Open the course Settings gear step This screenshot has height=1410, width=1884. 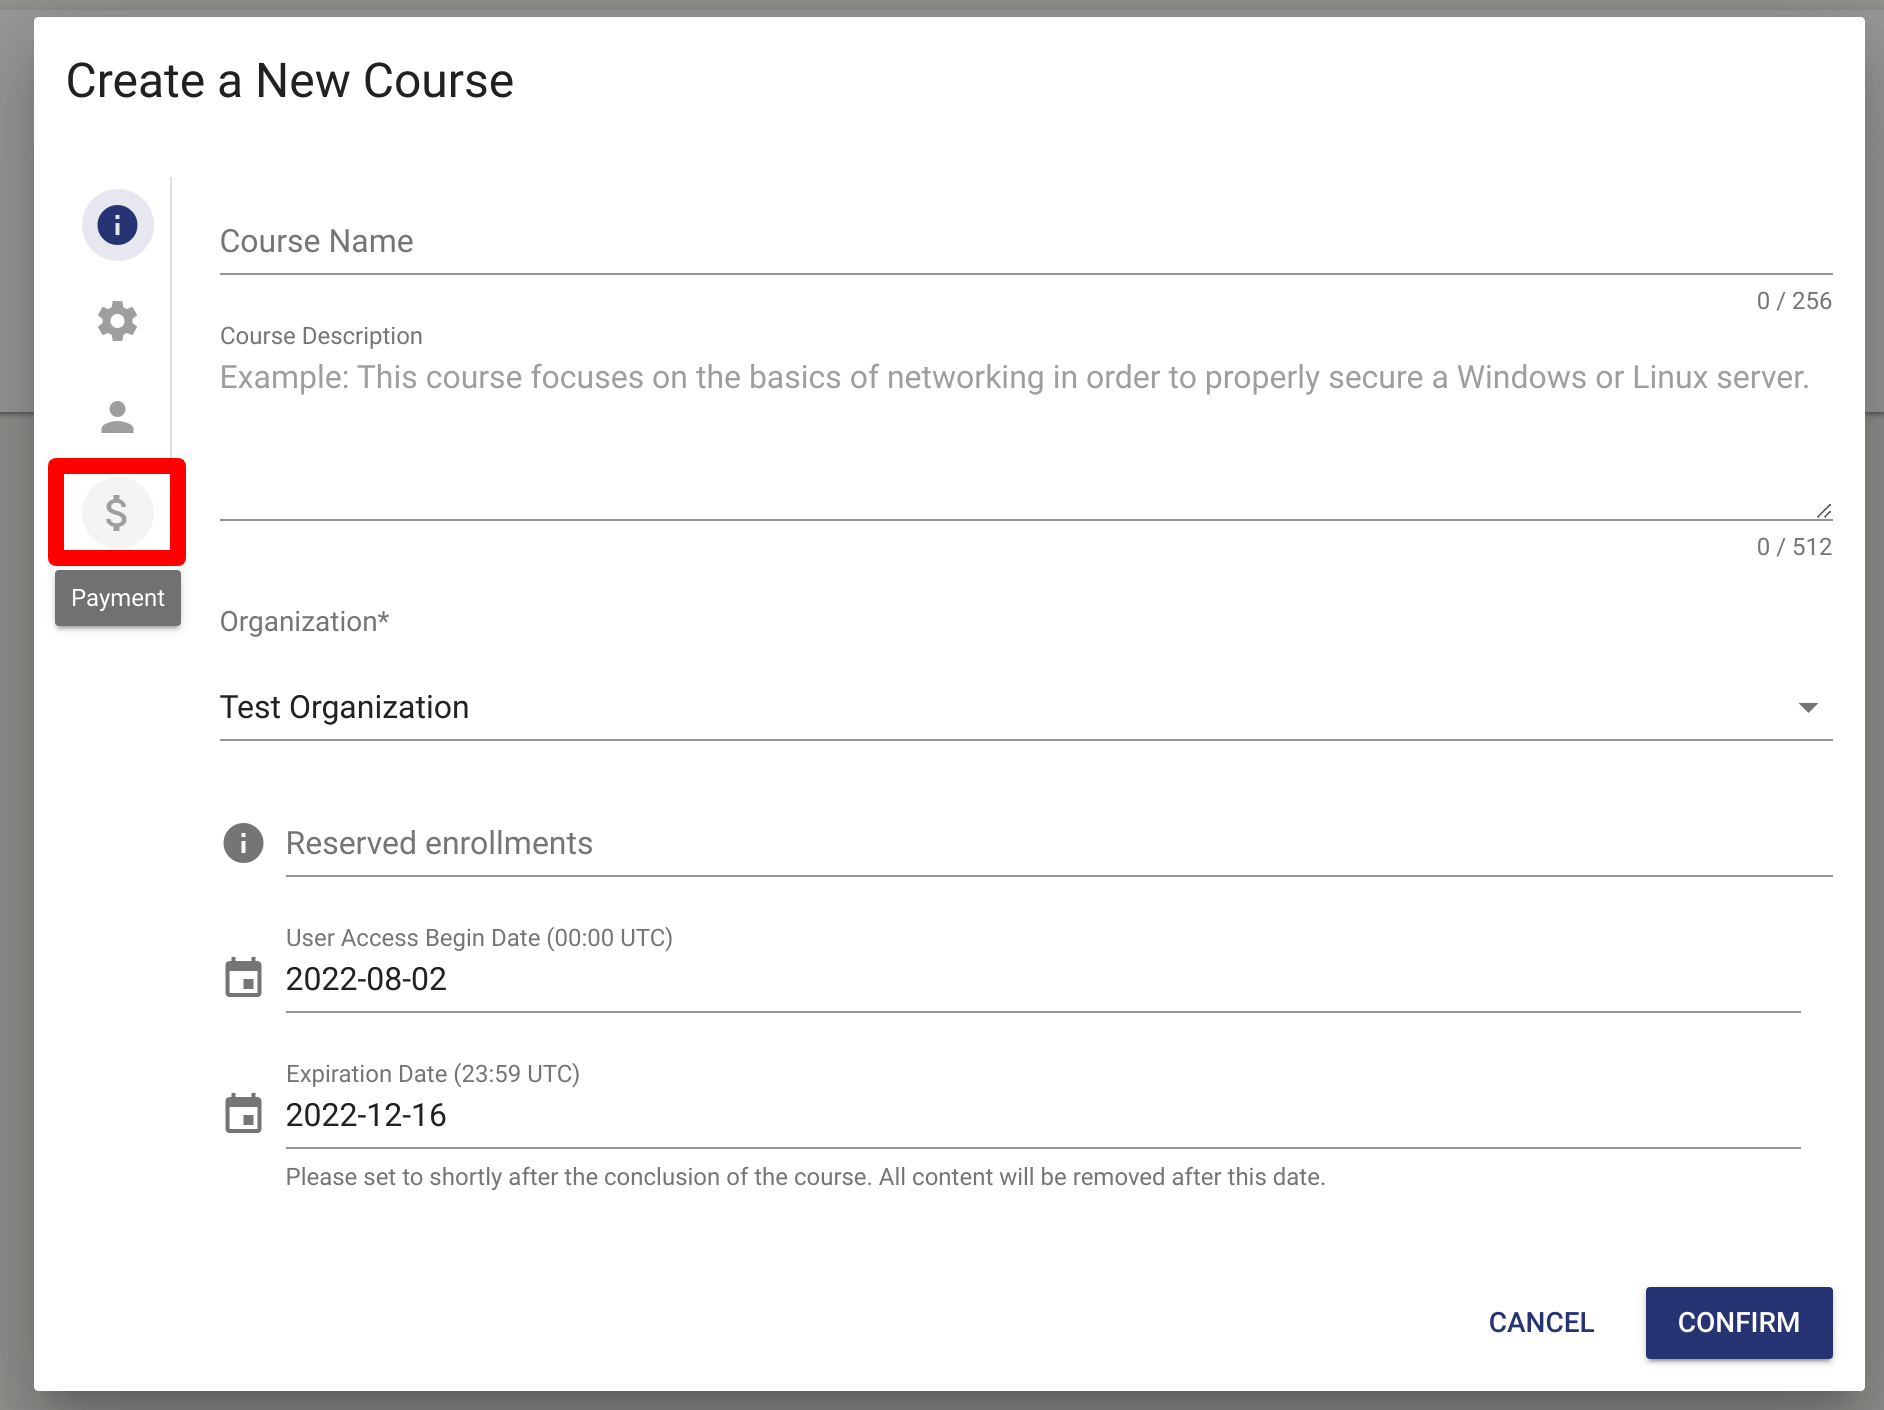(117, 321)
